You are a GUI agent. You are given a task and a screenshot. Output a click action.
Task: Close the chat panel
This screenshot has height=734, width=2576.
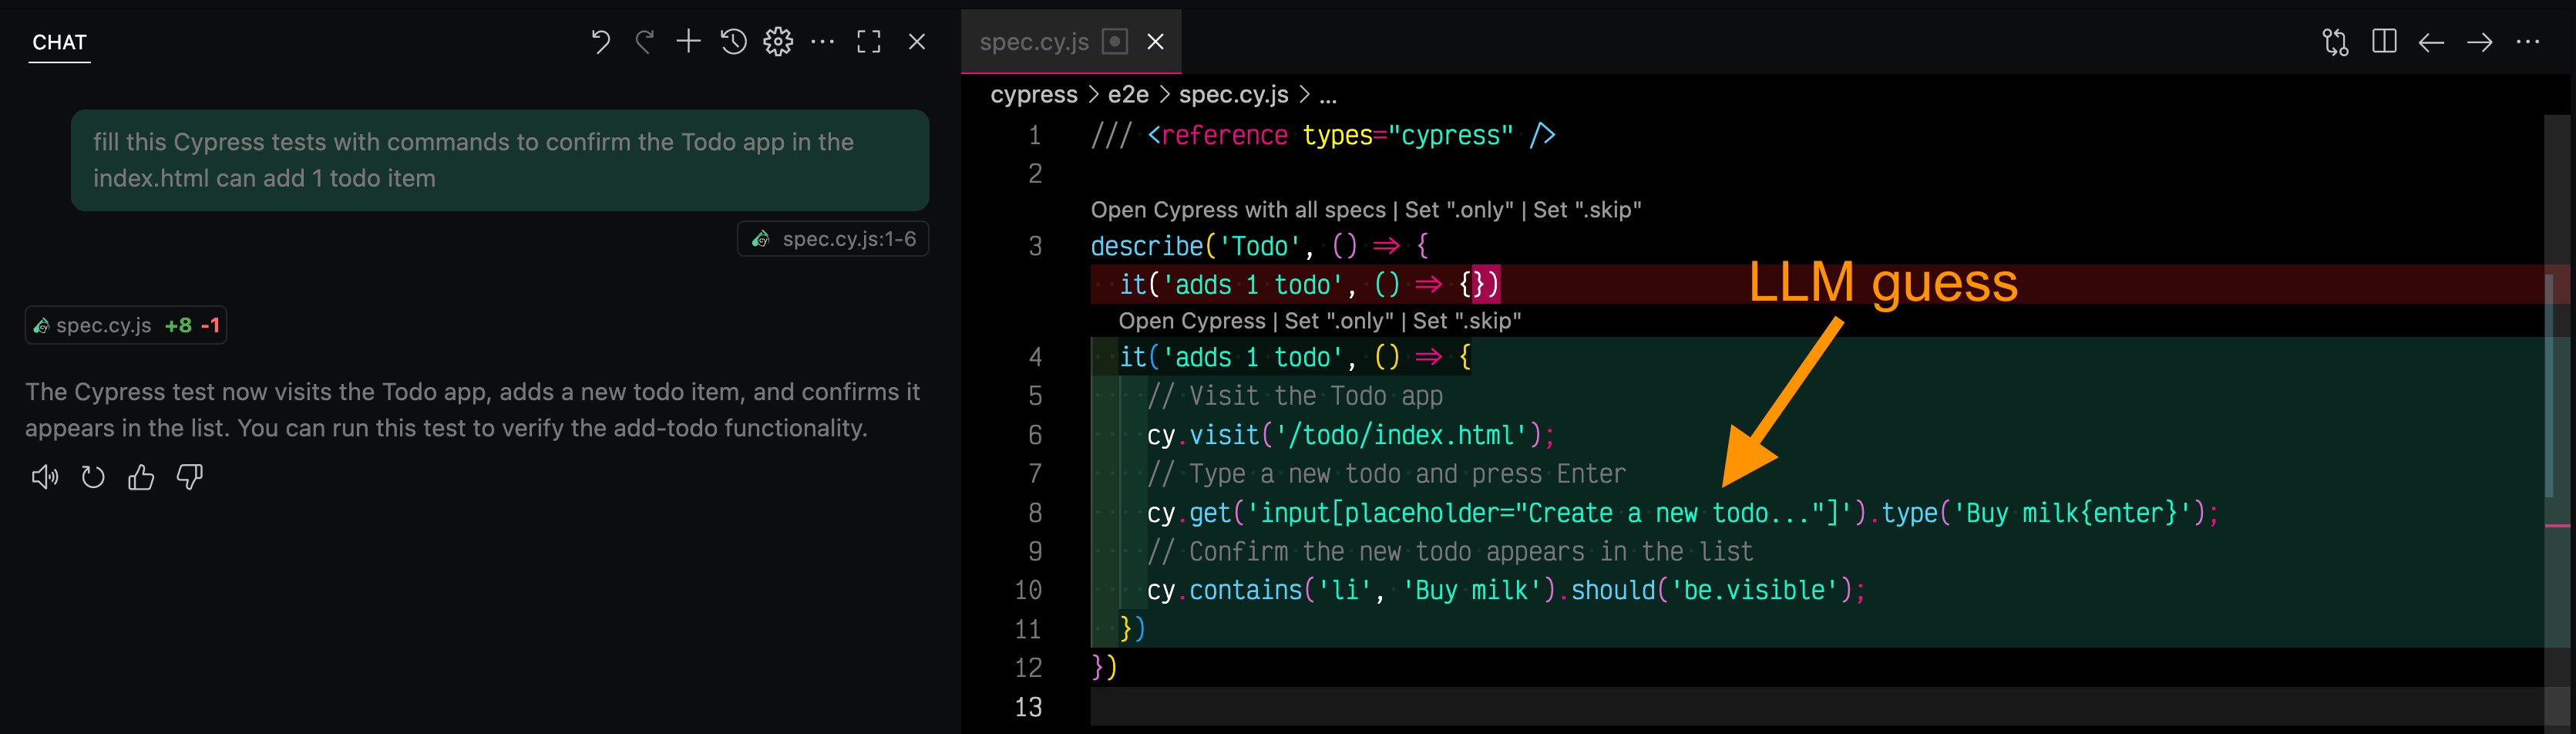(x=916, y=42)
